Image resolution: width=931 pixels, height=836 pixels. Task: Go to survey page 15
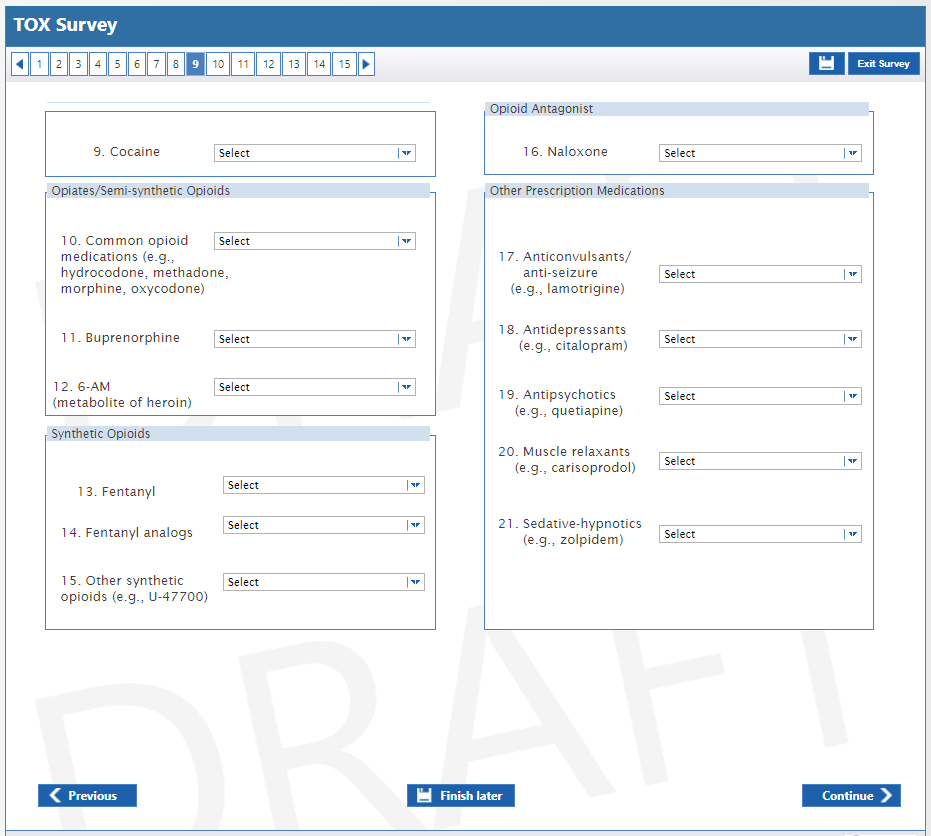click(344, 64)
